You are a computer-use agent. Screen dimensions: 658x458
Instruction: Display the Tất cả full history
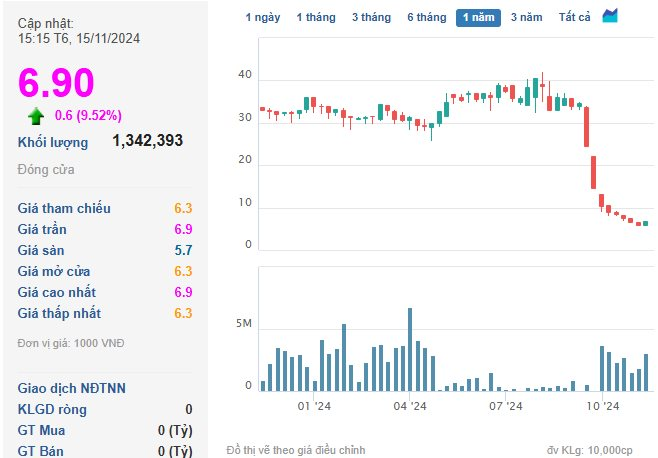point(575,17)
